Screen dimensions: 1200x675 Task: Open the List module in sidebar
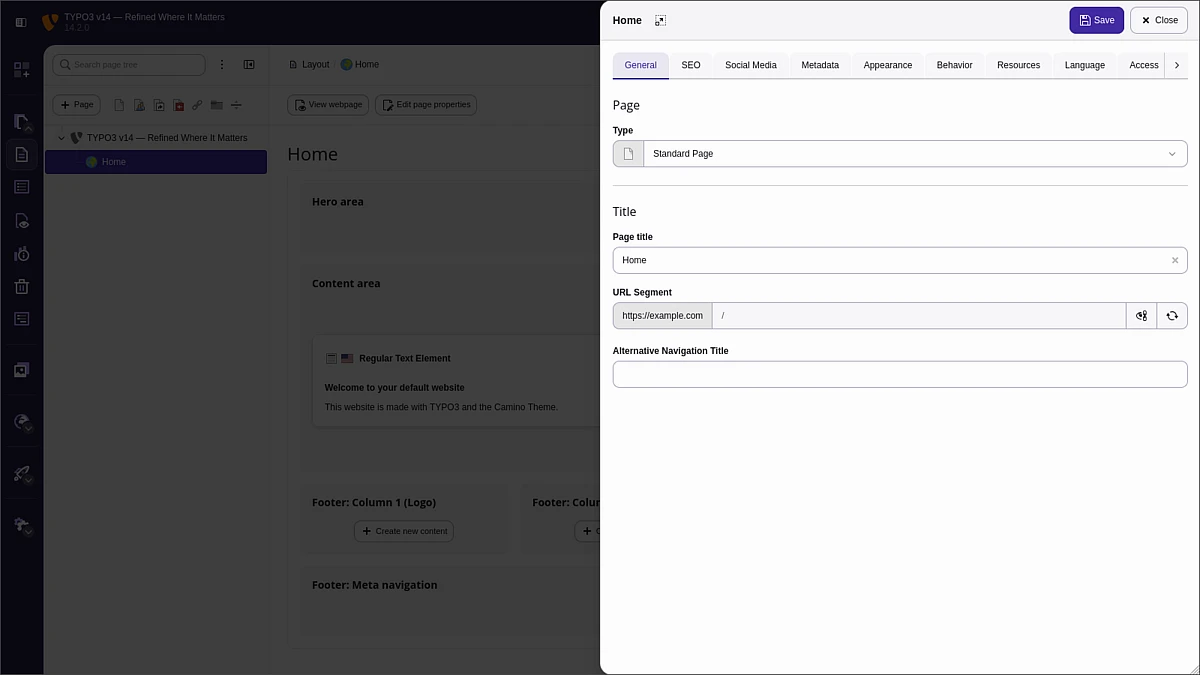click(x=22, y=187)
